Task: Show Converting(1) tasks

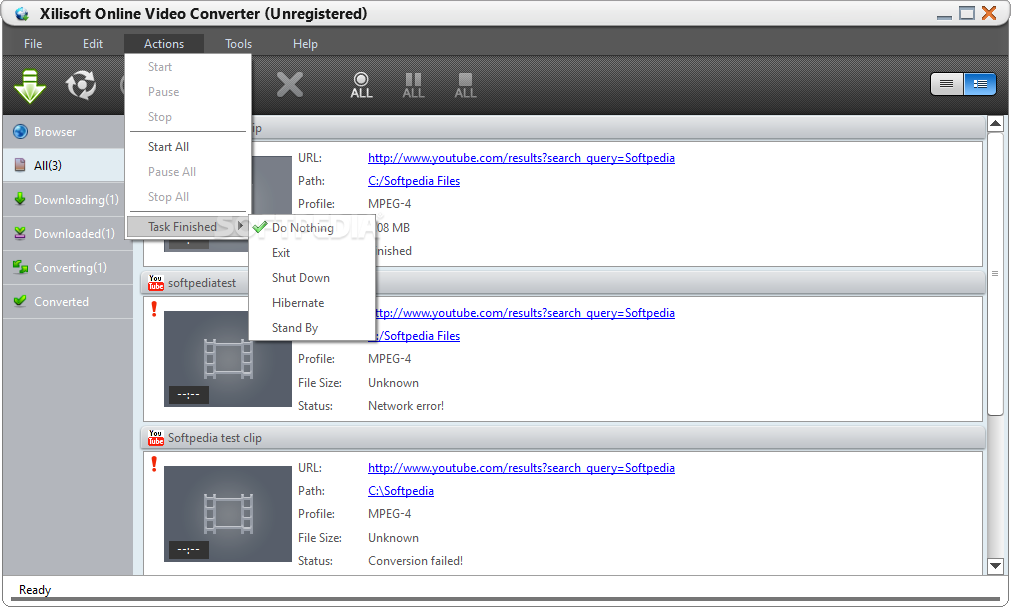Action: (67, 268)
